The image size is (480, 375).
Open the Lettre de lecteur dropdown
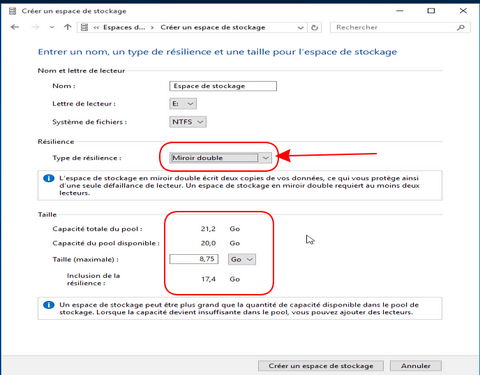(183, 104)
